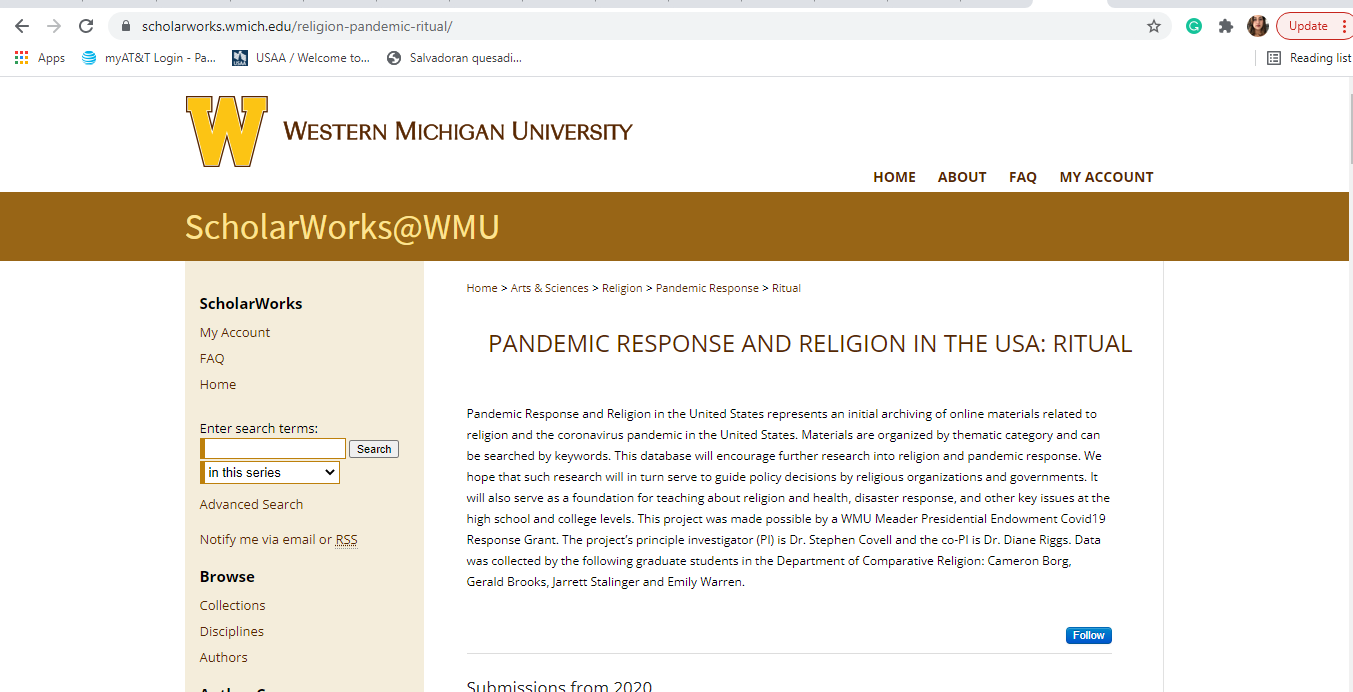Open the Apps grid shortcut
The image size is (1353, 692).
(x=40, y=58)
